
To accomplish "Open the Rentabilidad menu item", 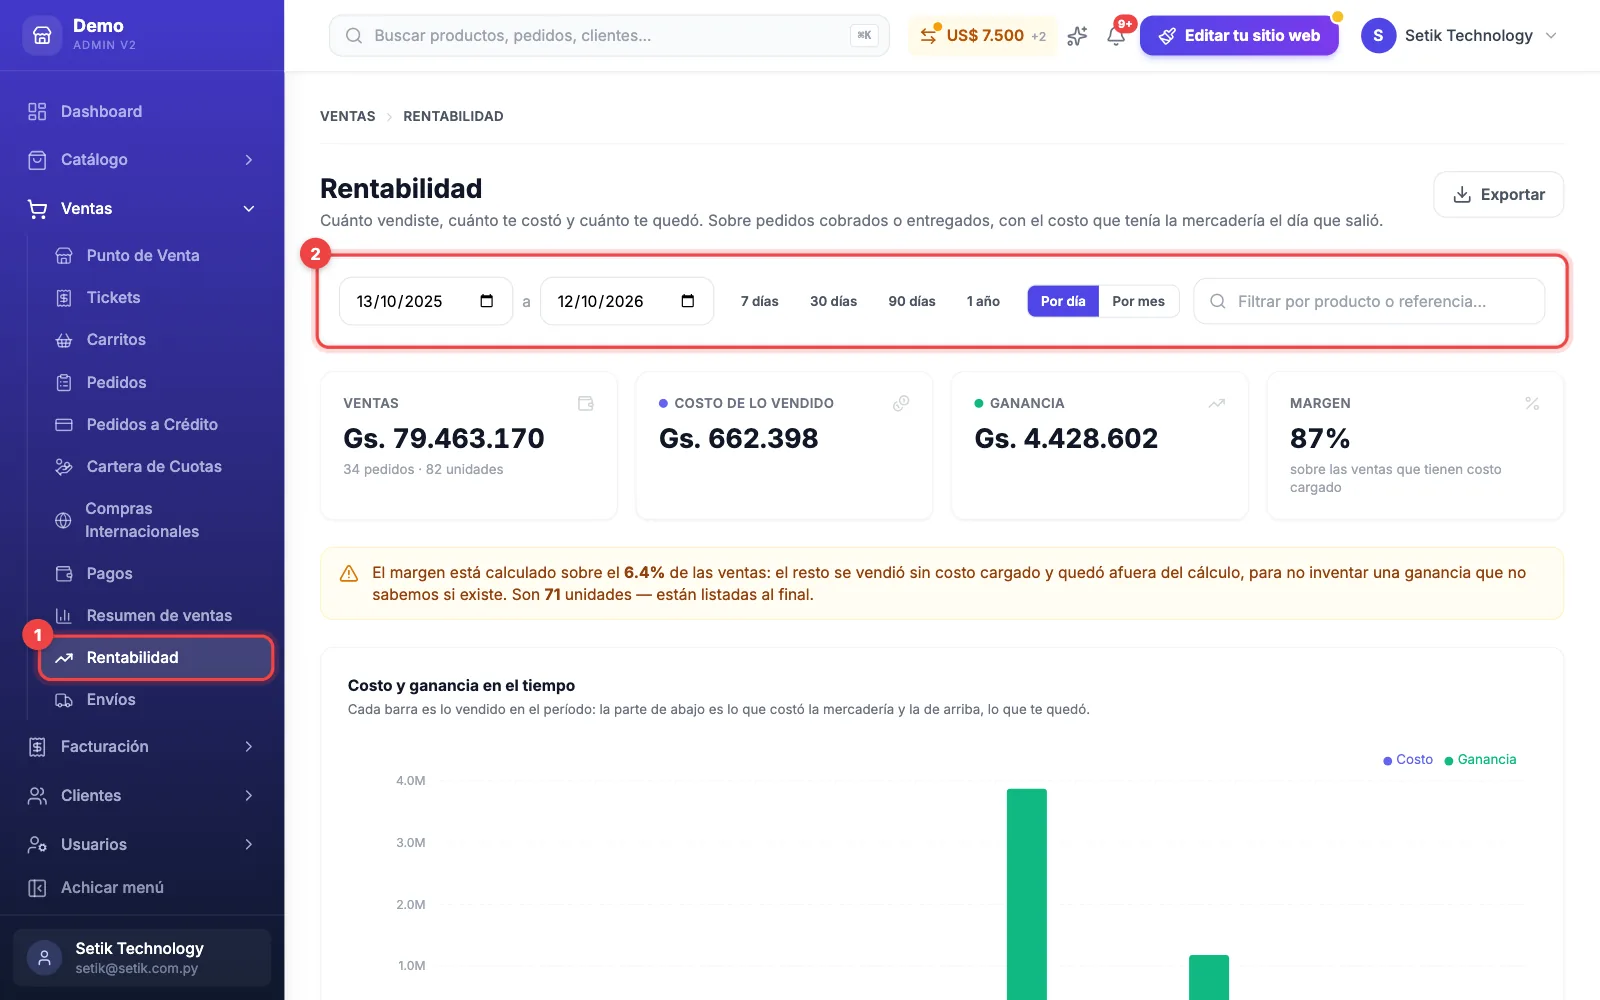I will tap(156, 658).
